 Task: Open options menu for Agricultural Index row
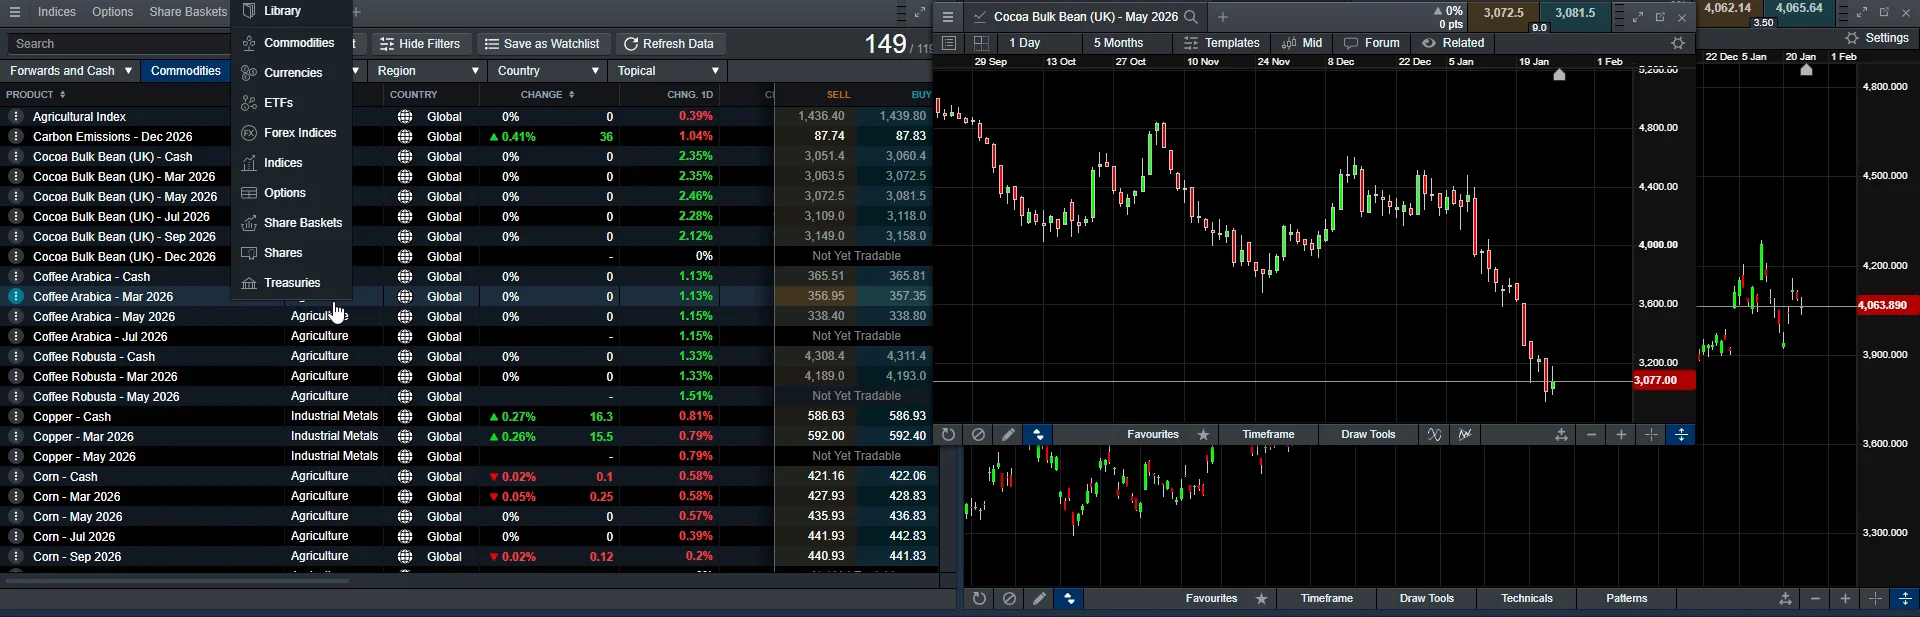pos(16,117)
